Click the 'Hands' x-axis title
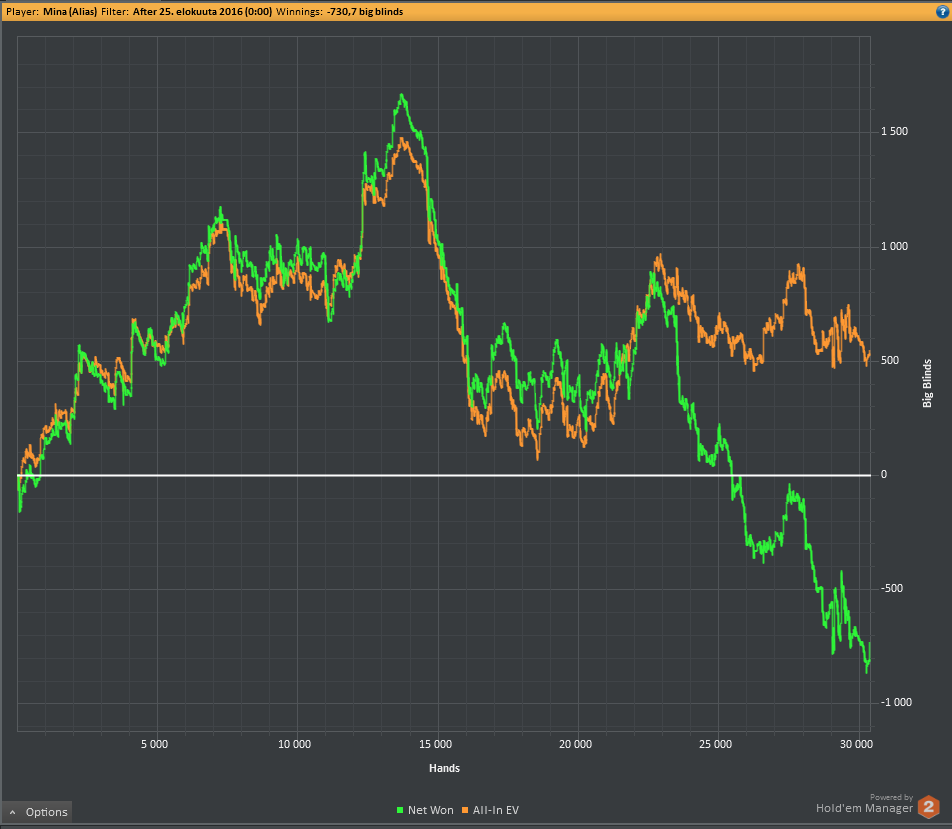The image size is (952, 829). click(x=444, y=768)
